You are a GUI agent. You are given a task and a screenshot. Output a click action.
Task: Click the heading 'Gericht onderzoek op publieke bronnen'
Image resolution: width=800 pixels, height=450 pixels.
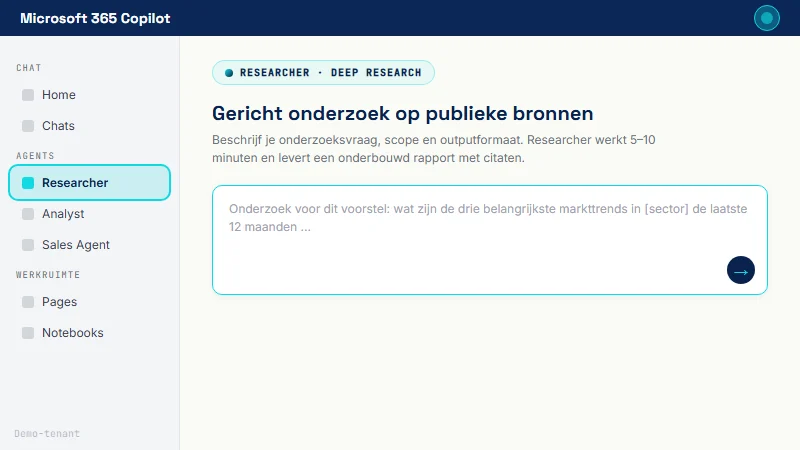tap(403, 113)
